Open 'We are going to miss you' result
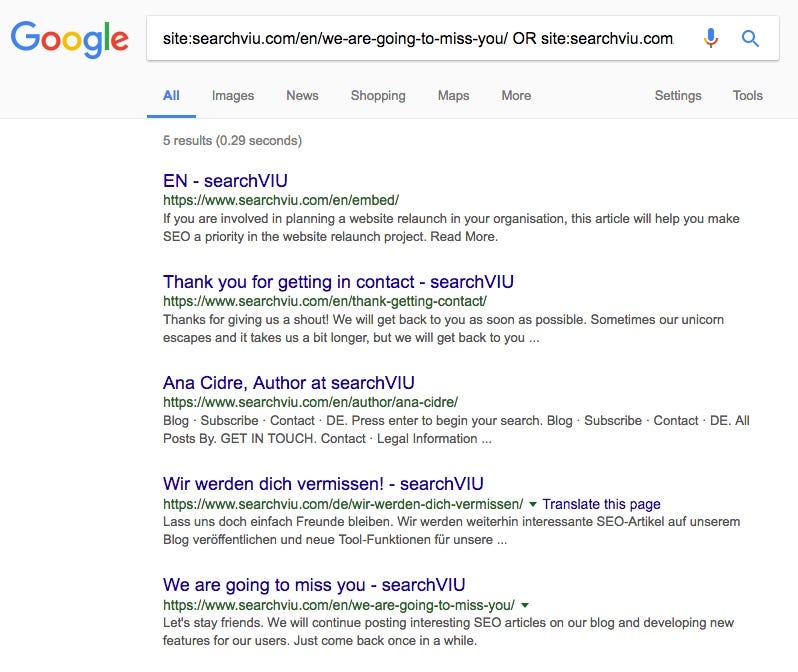 (314, 585)
